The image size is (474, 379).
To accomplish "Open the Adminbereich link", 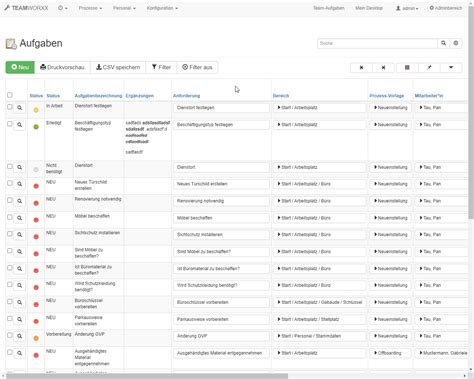I will (x=445, y=8).
